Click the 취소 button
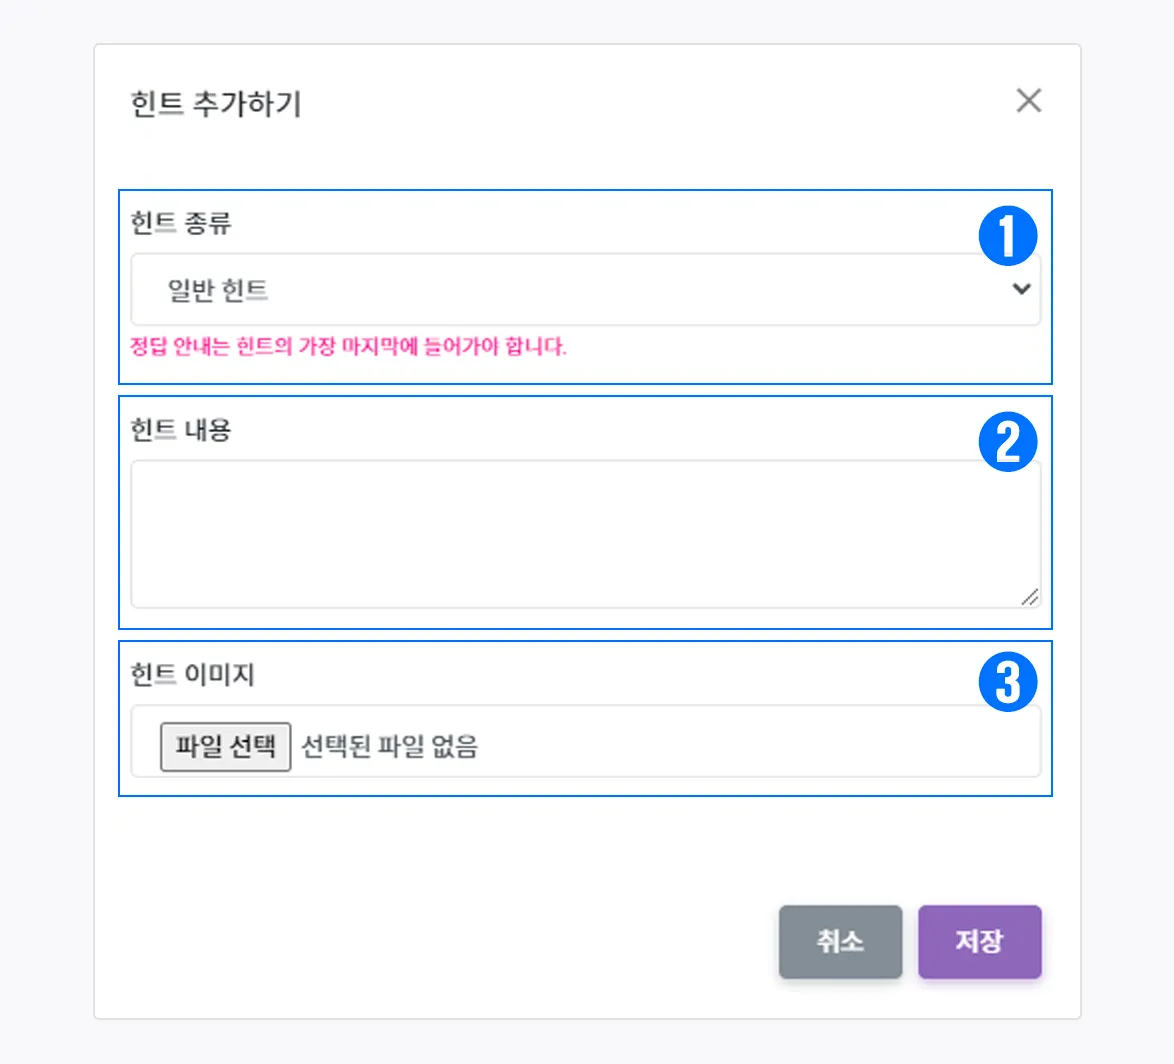1174x1064 pixels. 840,941
